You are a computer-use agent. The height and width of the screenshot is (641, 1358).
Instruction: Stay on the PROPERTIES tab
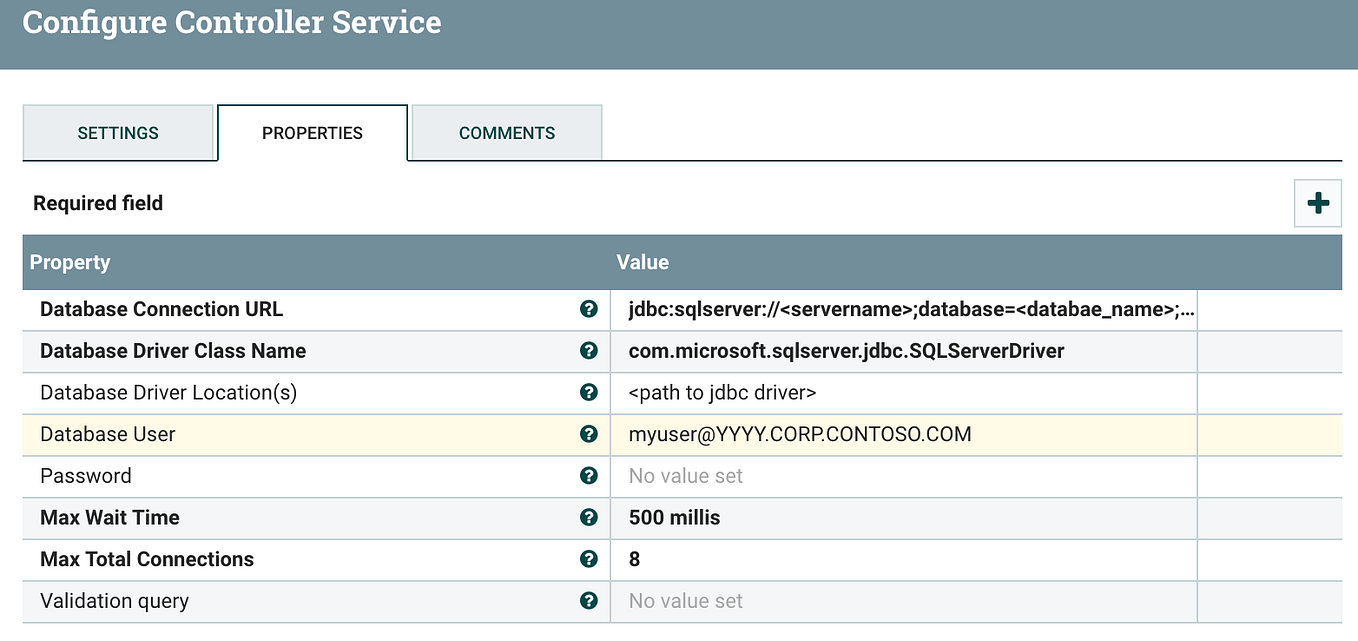point(312,132)
